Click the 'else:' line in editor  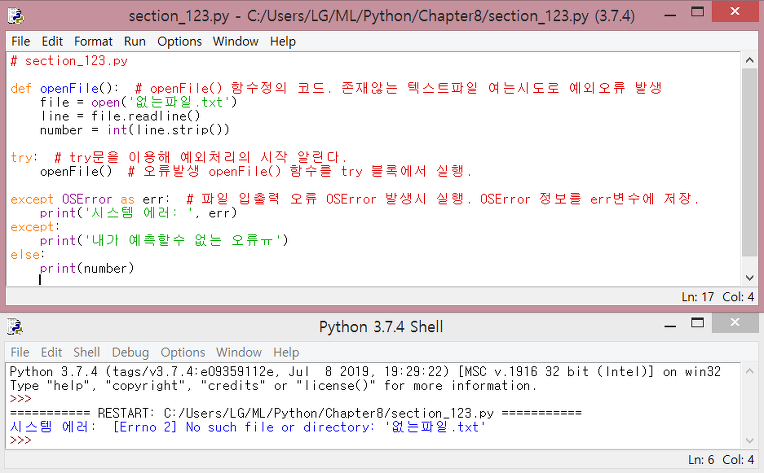[27, 255]
